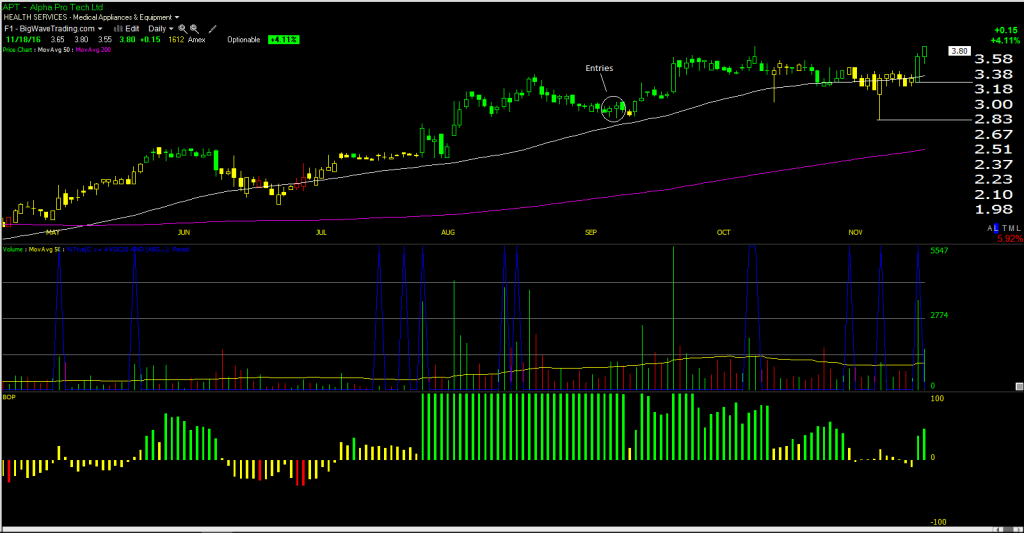
Task: Click the +4.11% green percent change box
Action: click(283, 40)
